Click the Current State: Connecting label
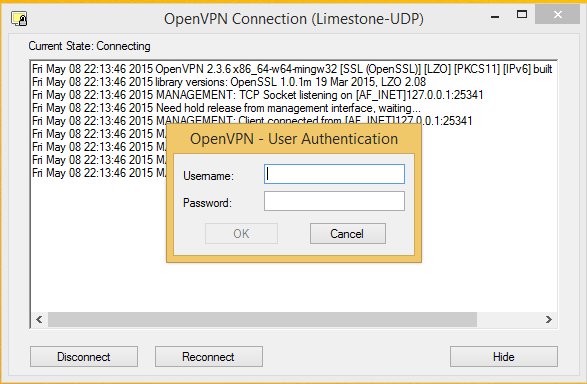The height and width of the screenshot is (384, 587). (89, 46)
